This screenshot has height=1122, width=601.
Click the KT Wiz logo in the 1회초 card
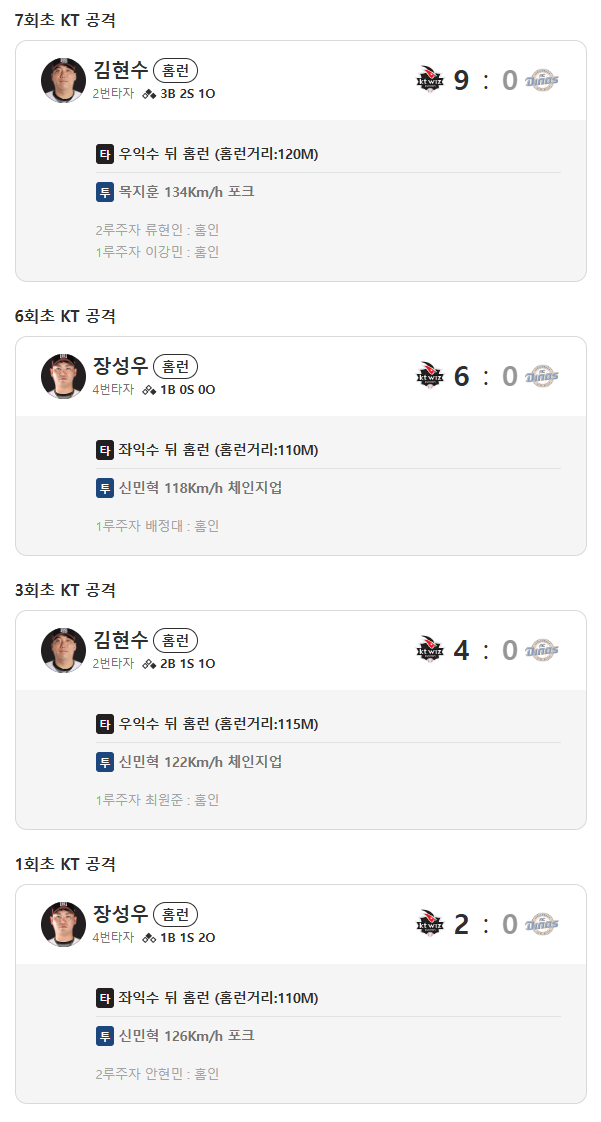[429, 924]
